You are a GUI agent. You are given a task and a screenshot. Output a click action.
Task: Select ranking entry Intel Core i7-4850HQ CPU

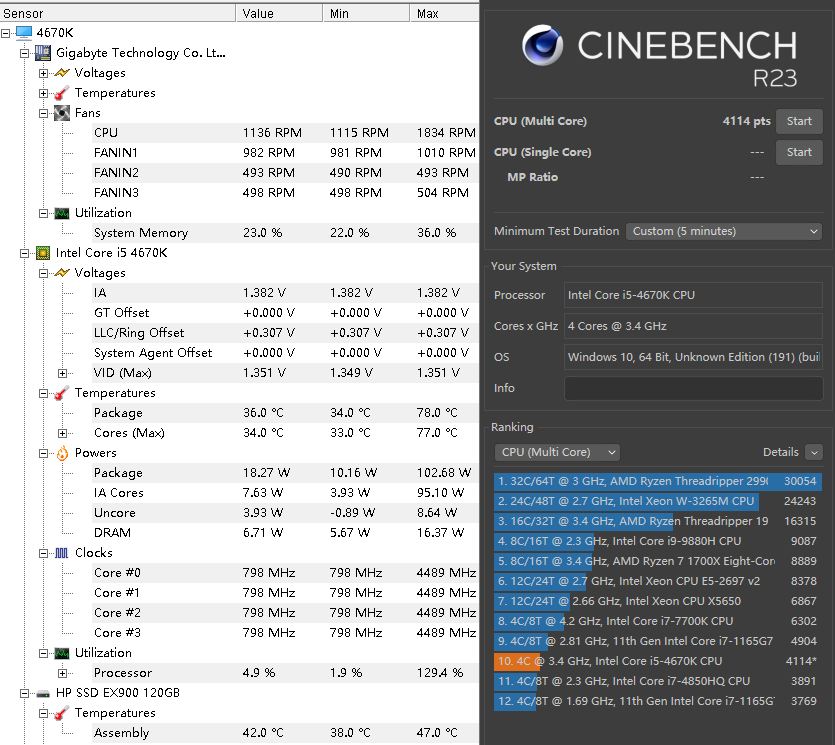coord(658,681)
